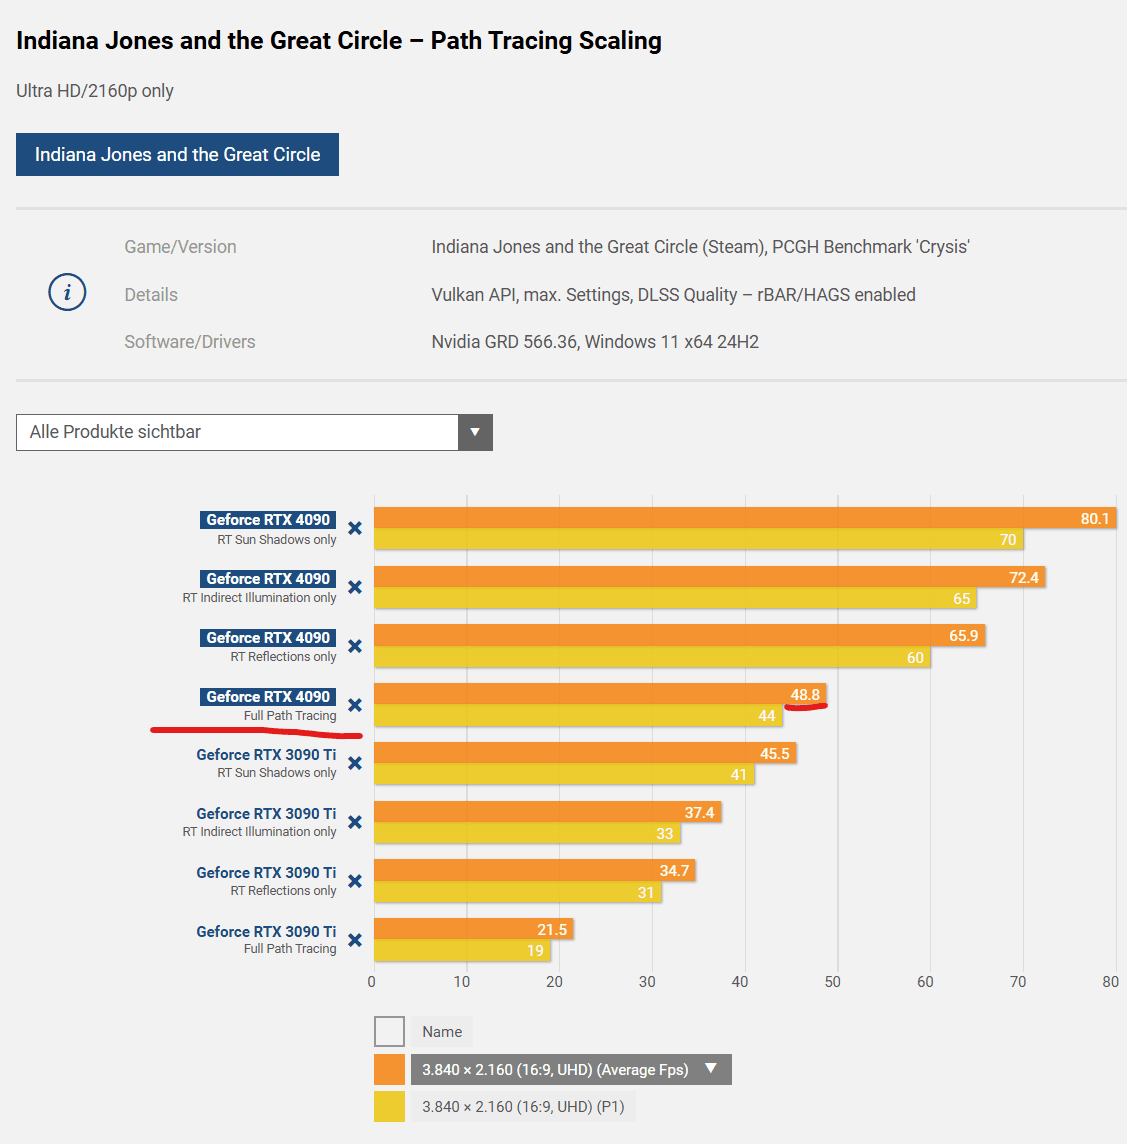Remove the RTX 4090 RT Sun Shadows entry
Image resolution: width=1127 pixels, height=1144 pixels.
point(355,528)
